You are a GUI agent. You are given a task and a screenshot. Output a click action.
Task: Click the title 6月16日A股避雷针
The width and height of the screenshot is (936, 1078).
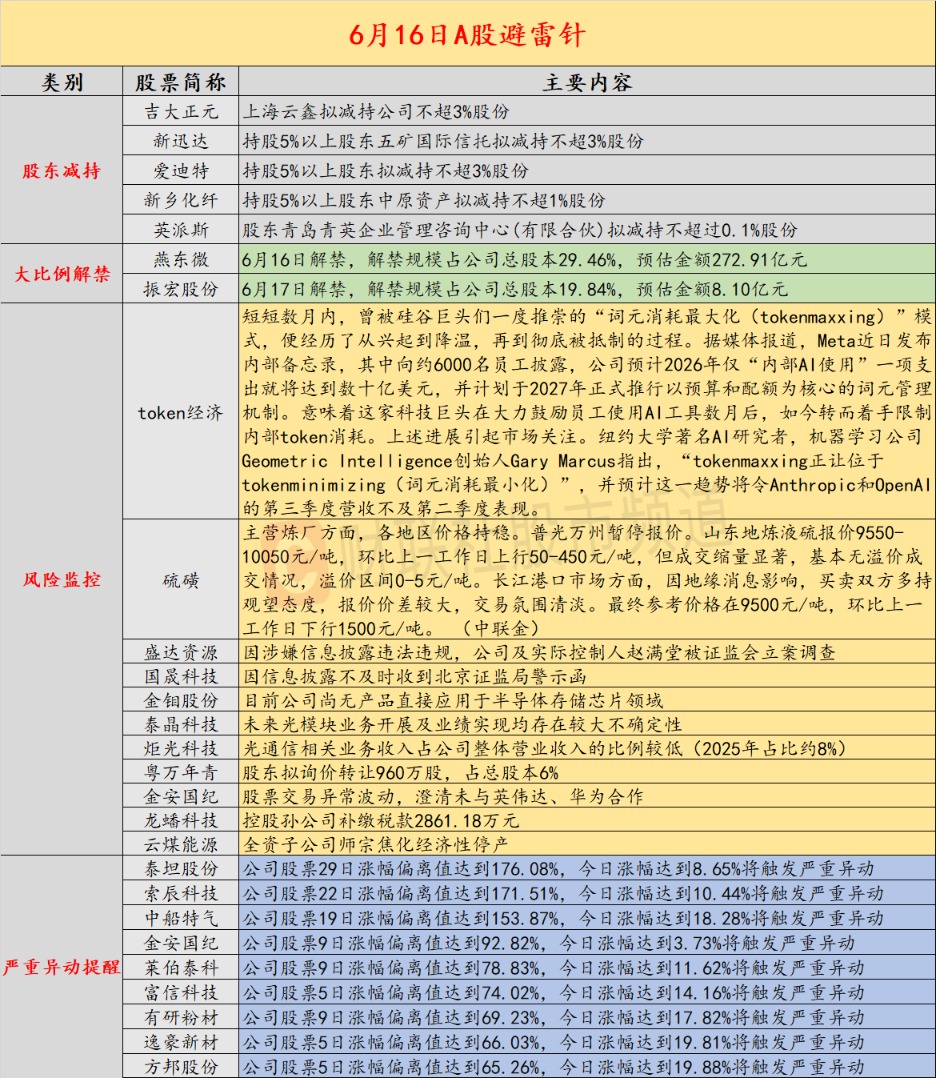[x=467, y=34]
